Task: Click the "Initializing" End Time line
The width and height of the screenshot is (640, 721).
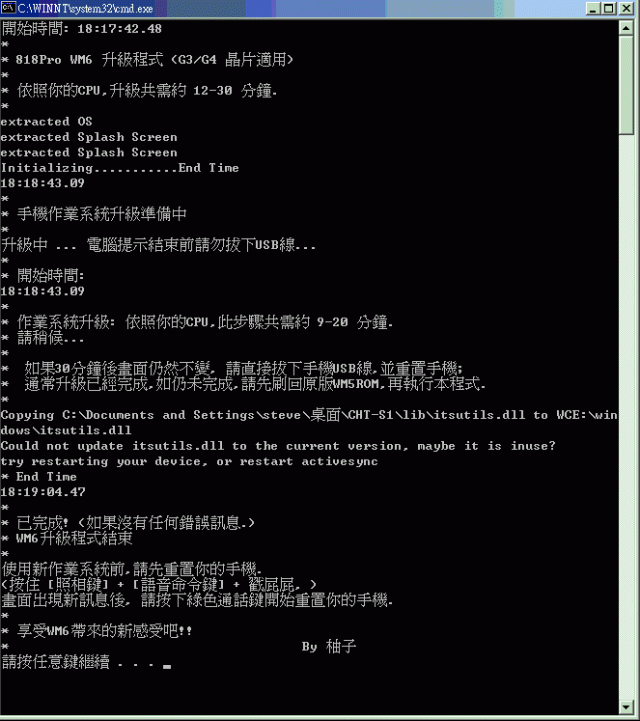Action: [120, 168]
